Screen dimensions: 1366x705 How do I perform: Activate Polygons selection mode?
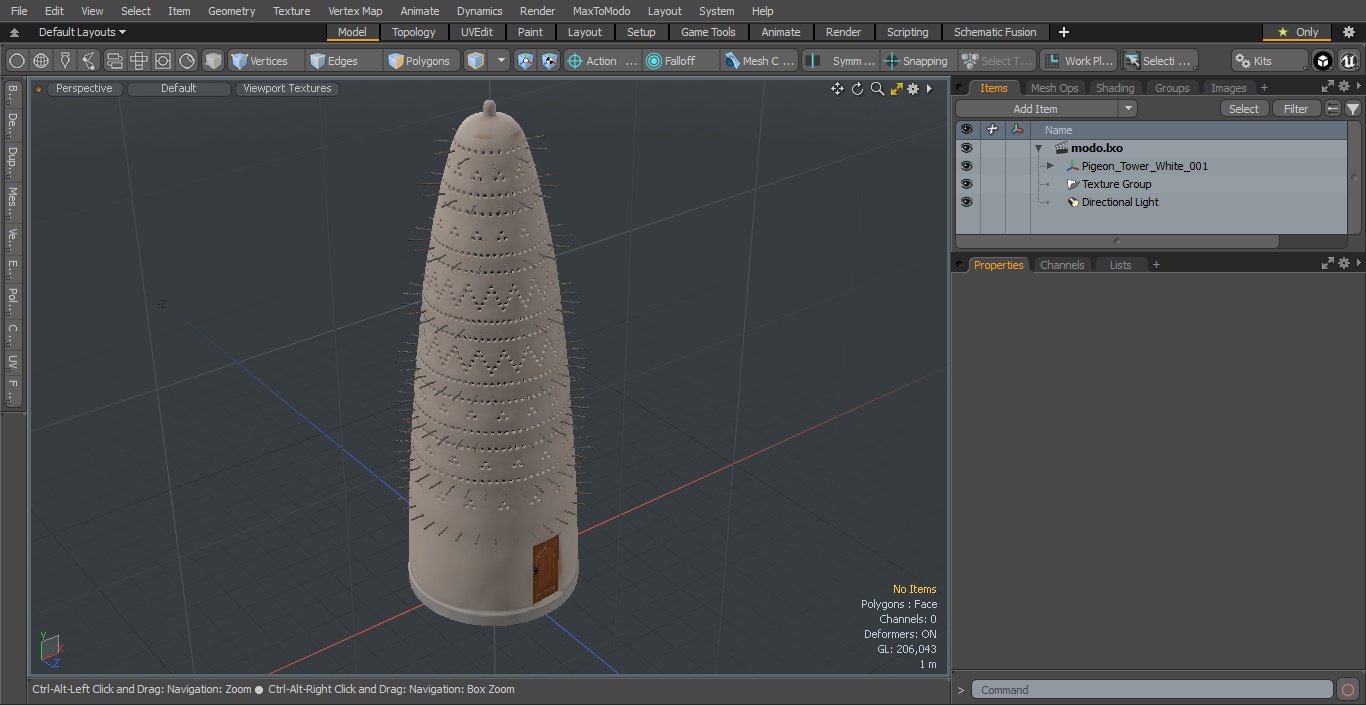(421, 61)
